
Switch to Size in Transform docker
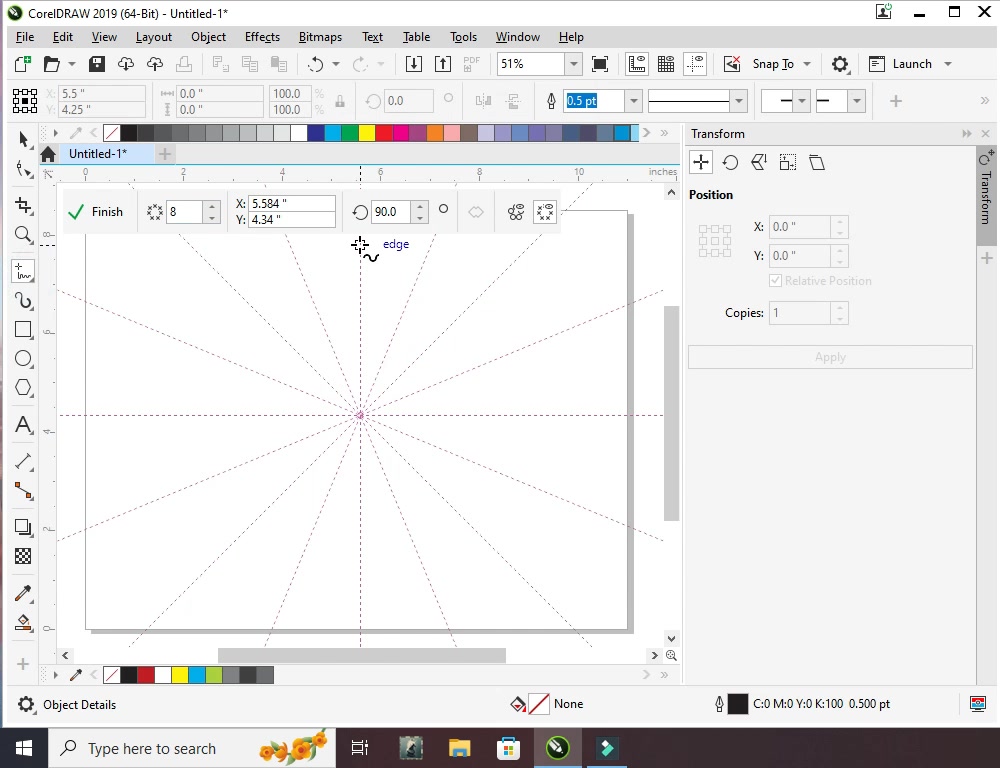click(788, 163)
